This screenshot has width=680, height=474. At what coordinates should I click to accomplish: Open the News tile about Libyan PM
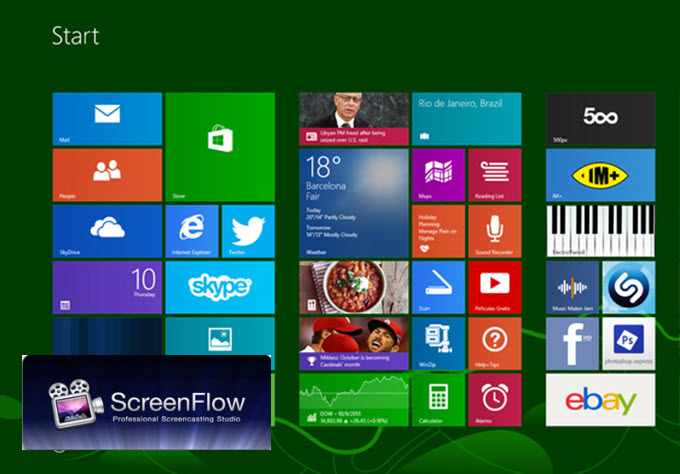click(354, 119)
